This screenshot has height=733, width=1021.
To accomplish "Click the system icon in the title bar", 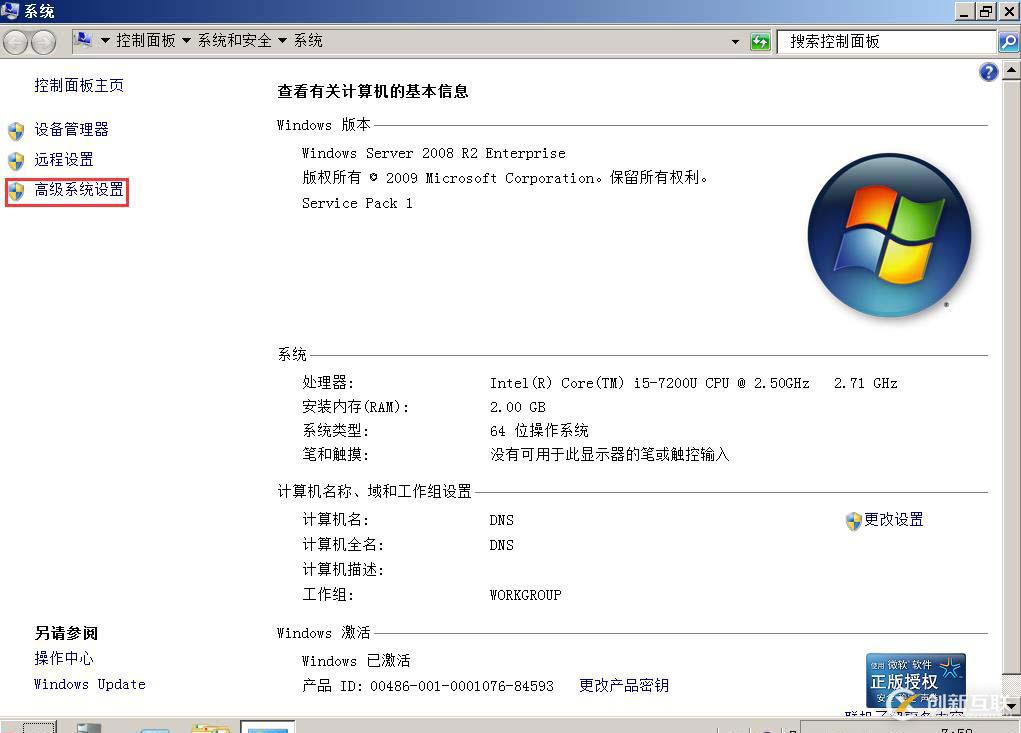I will pyautogui.click(x=10, y=10).
